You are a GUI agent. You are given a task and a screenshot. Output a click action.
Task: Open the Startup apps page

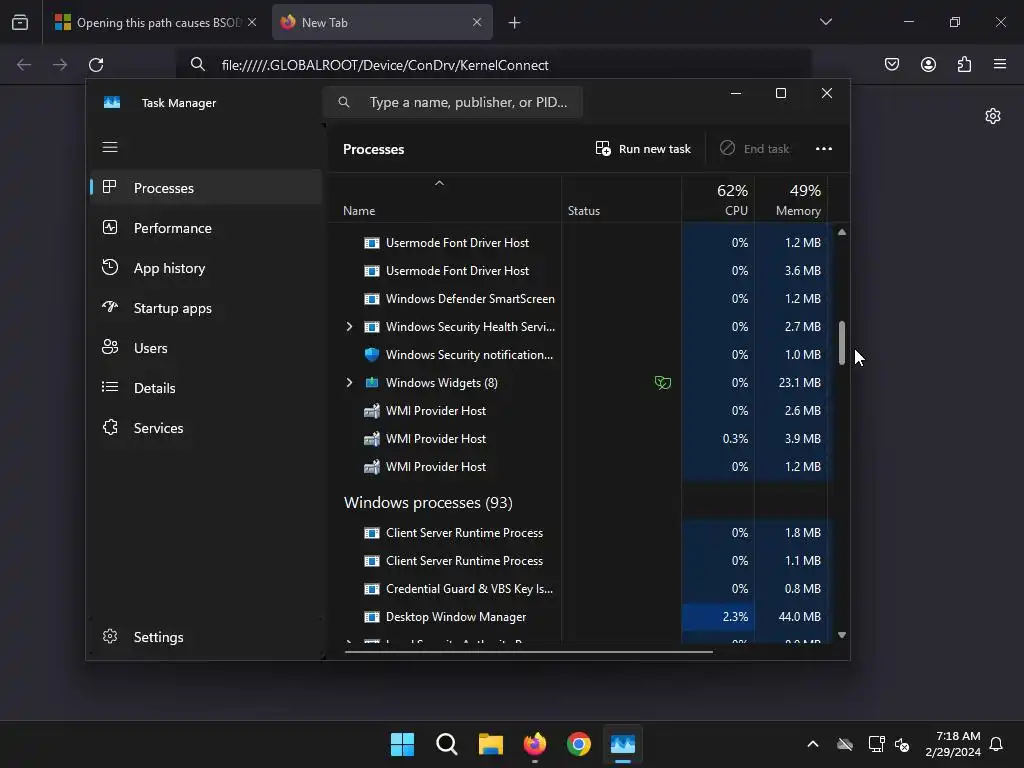click(x=206, y=308)
